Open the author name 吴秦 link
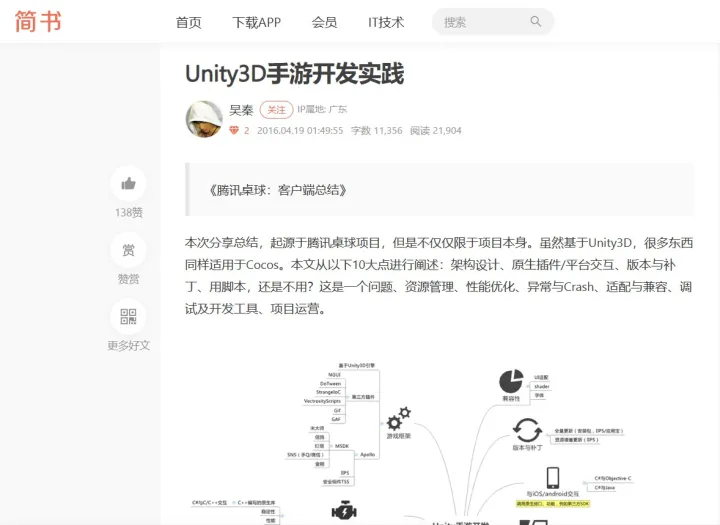This screenshot has height=525, width=720. coord(241,110)
